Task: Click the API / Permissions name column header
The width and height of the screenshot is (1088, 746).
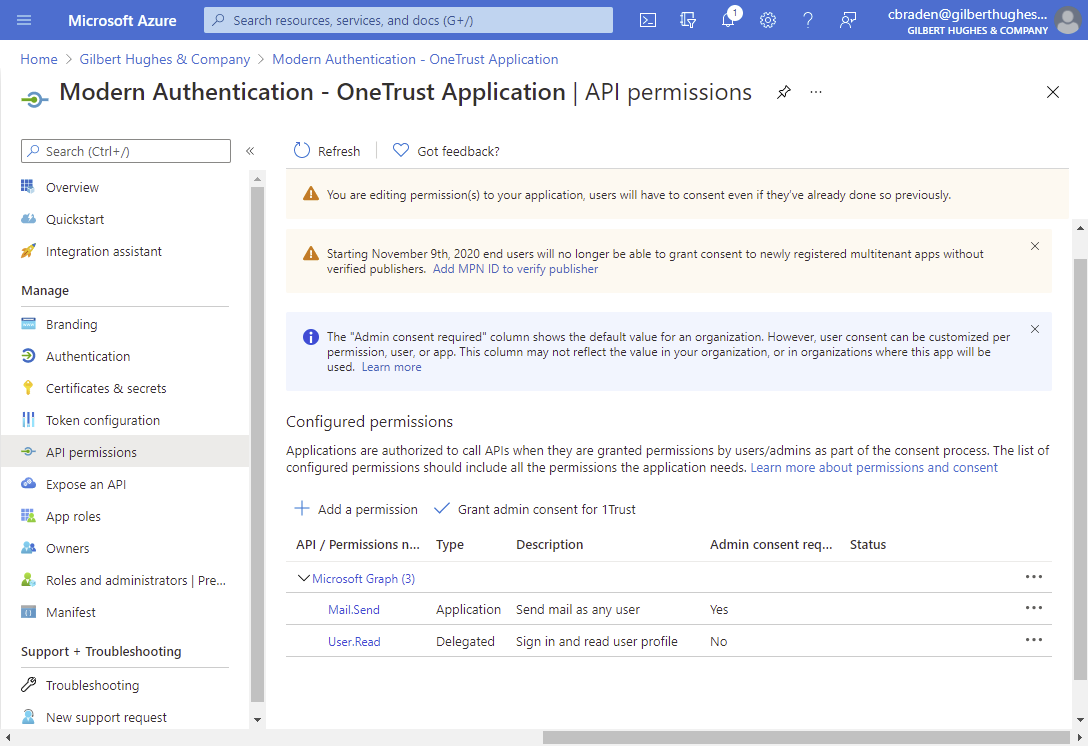Action: click(358, 544)
